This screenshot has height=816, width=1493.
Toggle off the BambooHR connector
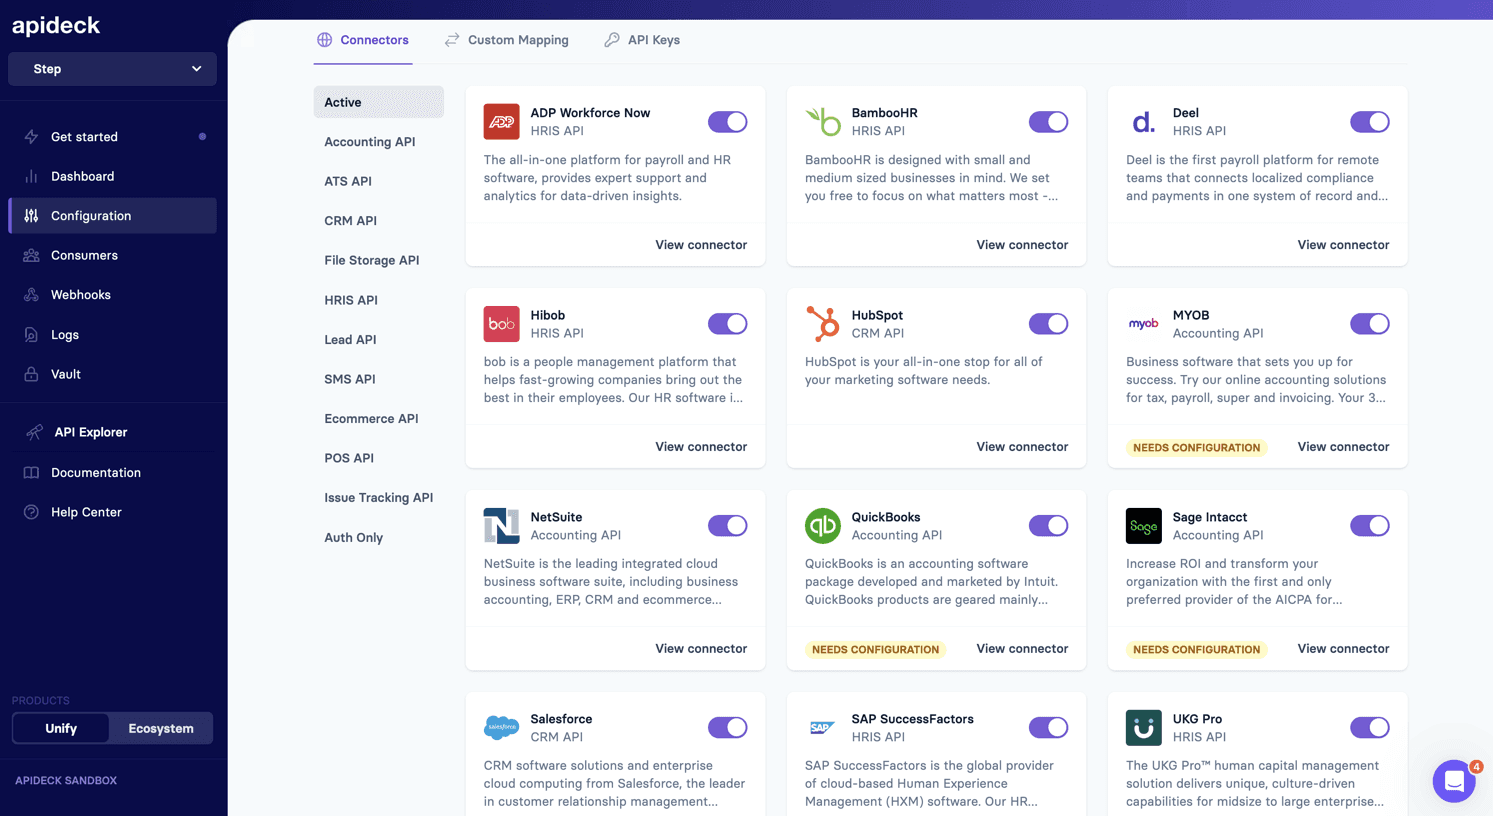coord(1048,122)
